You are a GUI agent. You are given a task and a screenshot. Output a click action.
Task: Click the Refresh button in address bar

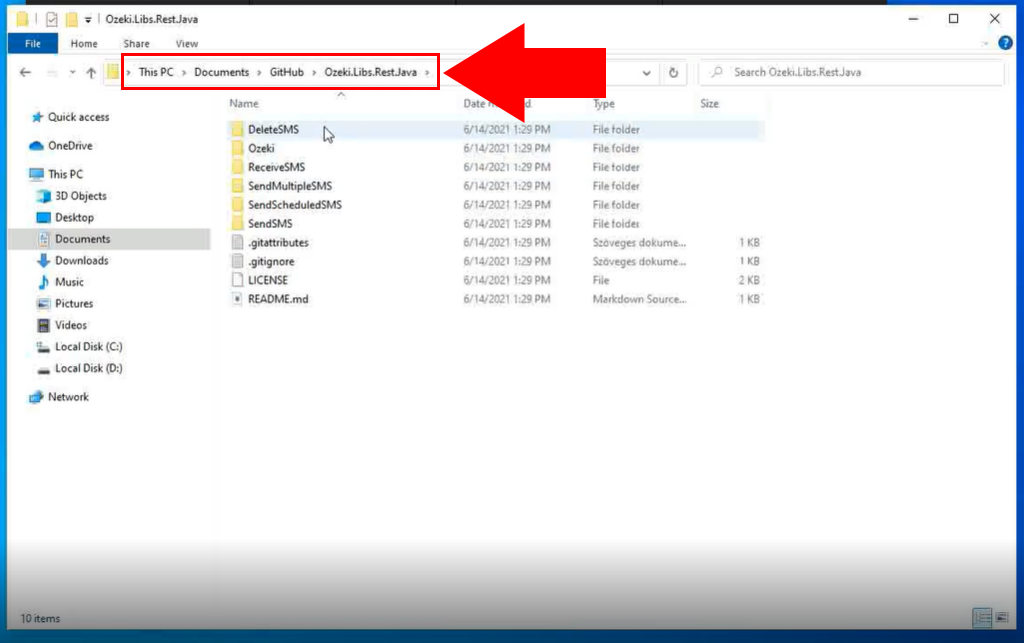coord(674,73)
